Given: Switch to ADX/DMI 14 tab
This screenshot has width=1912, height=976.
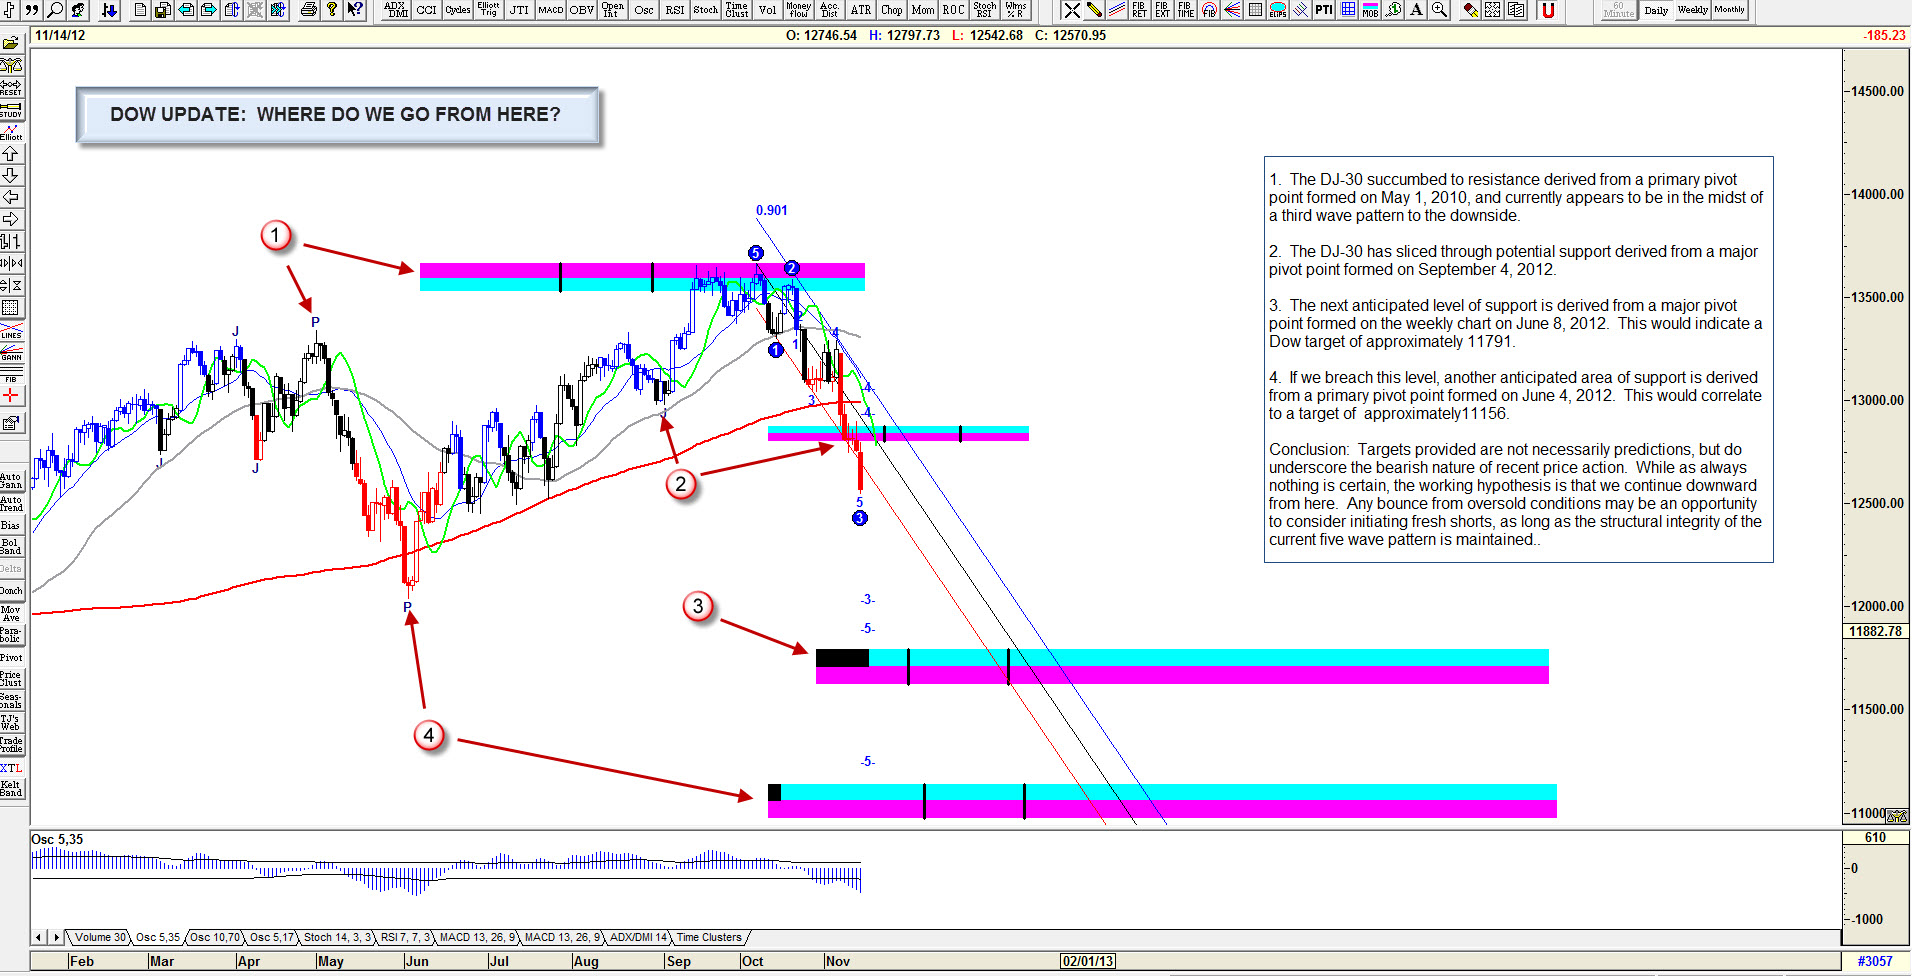Looking at the screenshot, I should point(638,937).
